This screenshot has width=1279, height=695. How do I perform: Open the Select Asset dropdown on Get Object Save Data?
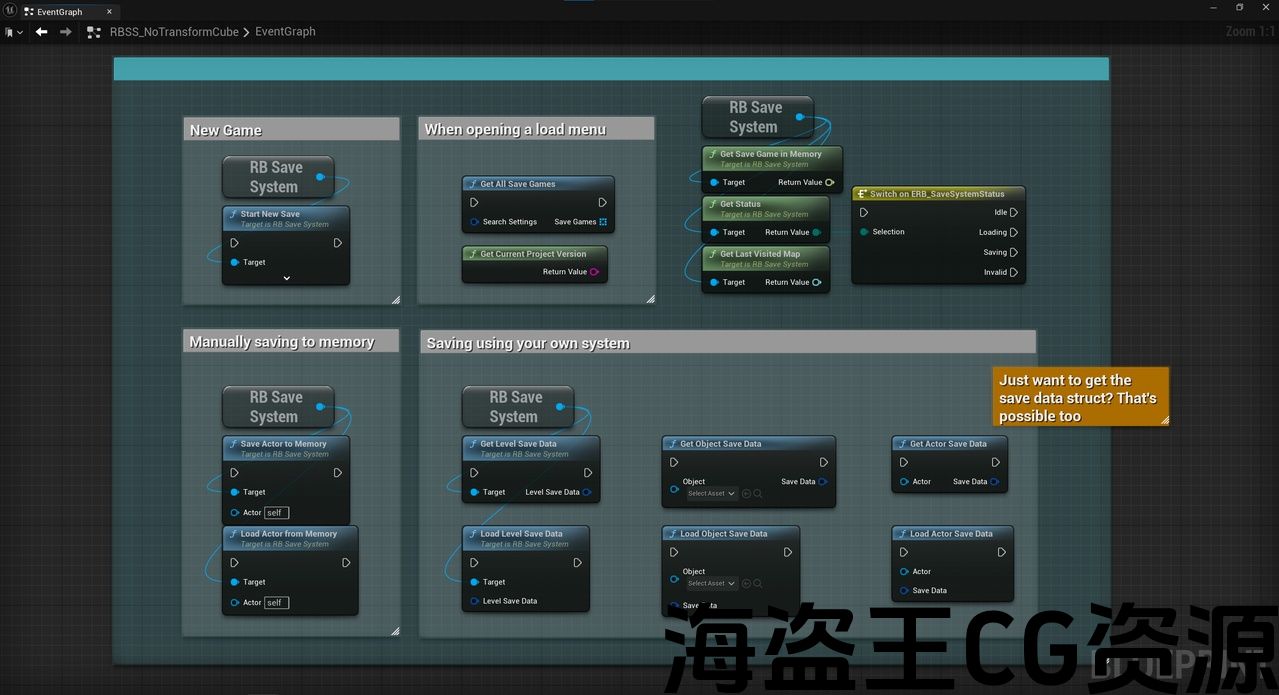[711, 493]
